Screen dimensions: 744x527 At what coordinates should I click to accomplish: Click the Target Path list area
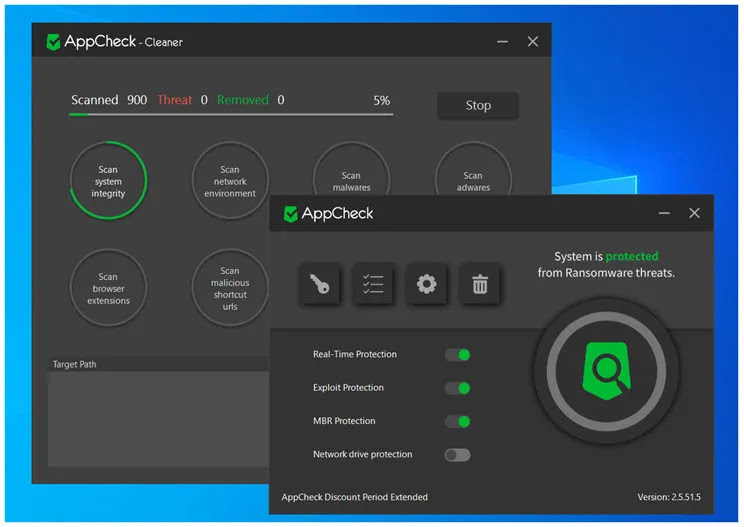pos(158,419)
